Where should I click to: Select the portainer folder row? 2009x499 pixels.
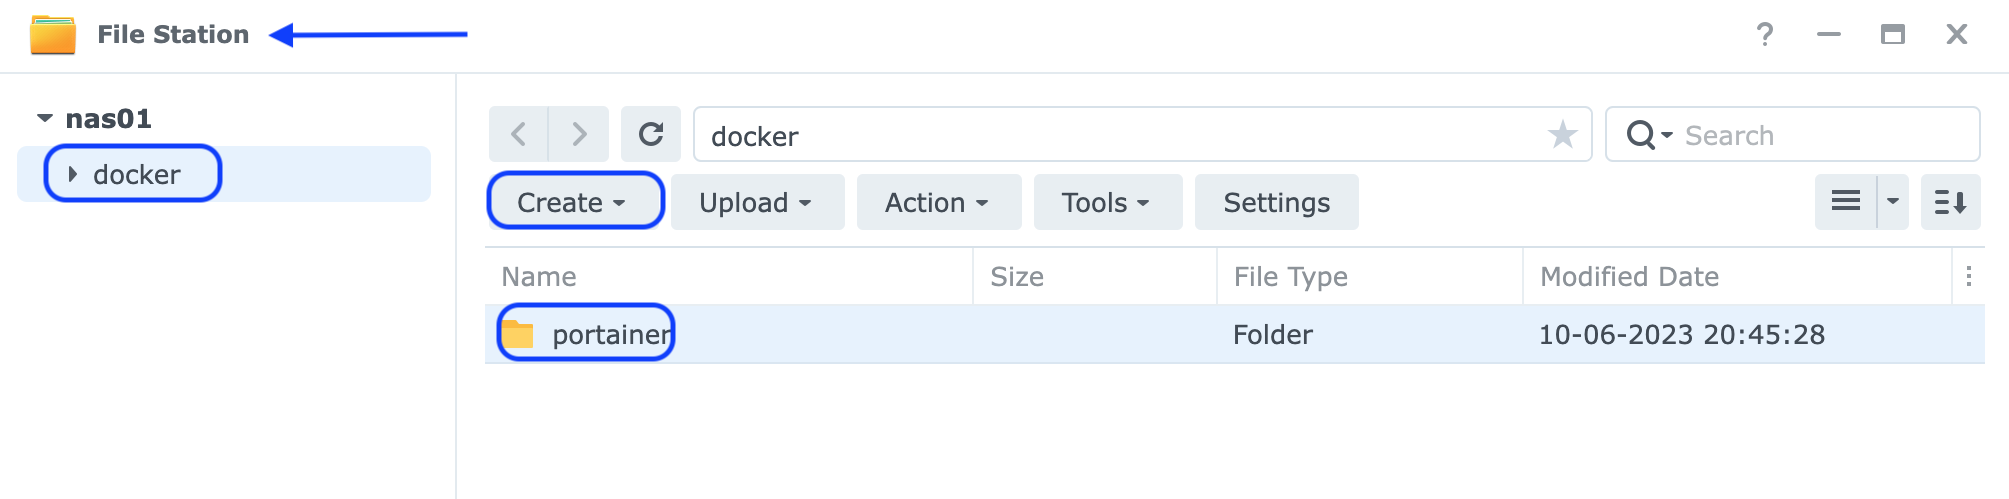[1235, 334]
